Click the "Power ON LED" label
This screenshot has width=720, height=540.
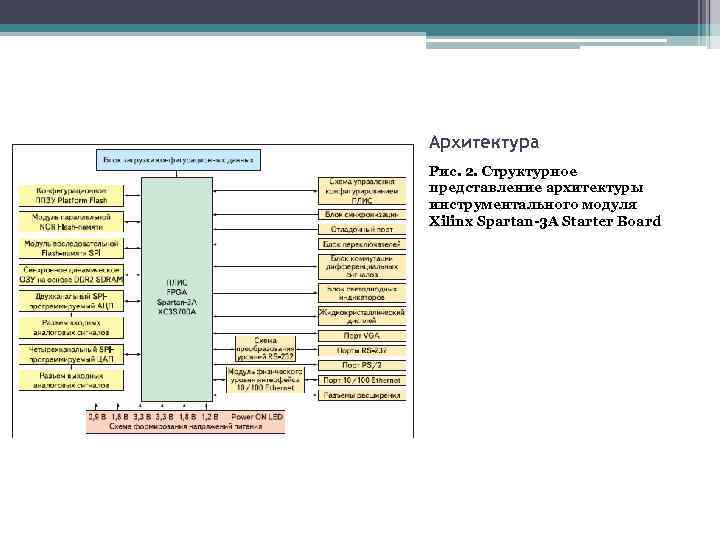click(257, 417)
